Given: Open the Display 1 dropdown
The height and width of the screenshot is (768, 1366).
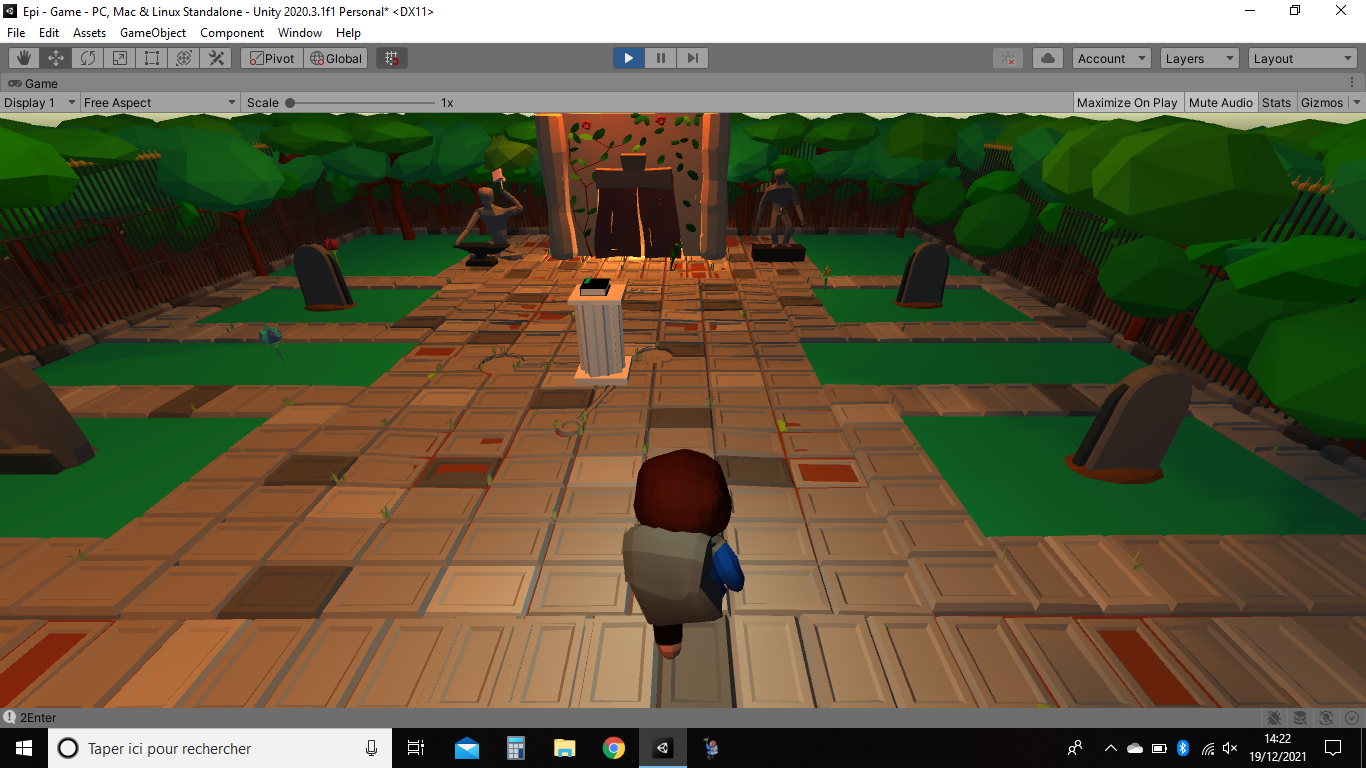Looking at the screenshot, I should (40, 102).
